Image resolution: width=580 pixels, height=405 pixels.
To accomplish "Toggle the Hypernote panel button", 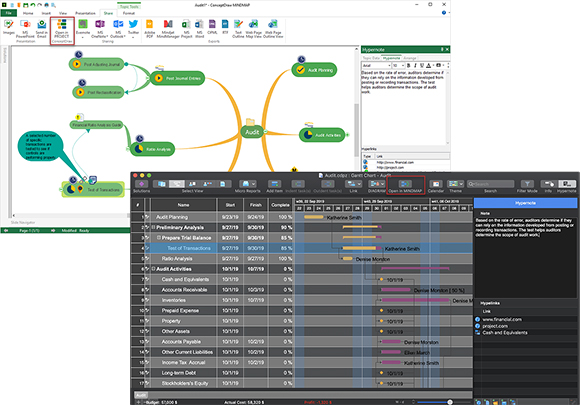I will (567, 186).
